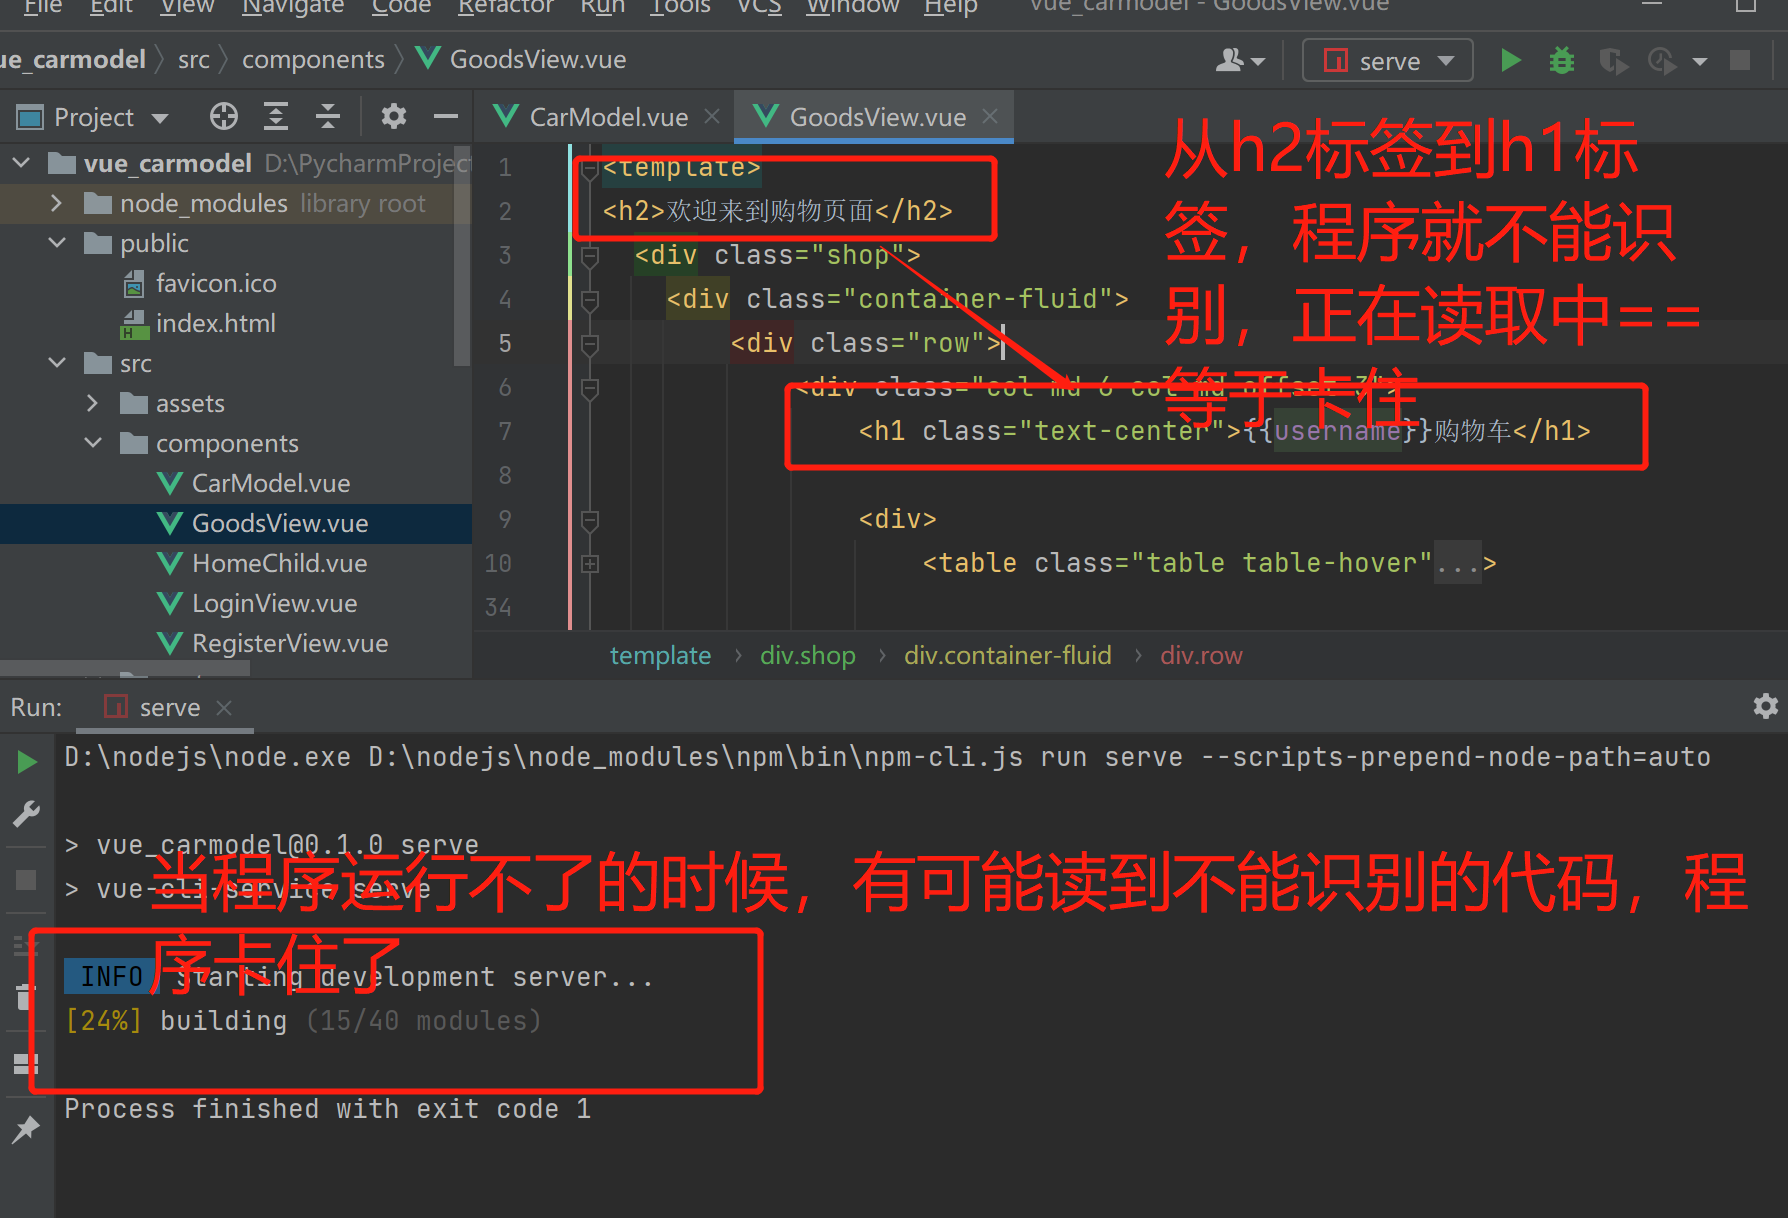Close the GoodsView.vue editor tab
Viewport: 1788px width, 1218px height.
tap(990, 117)
